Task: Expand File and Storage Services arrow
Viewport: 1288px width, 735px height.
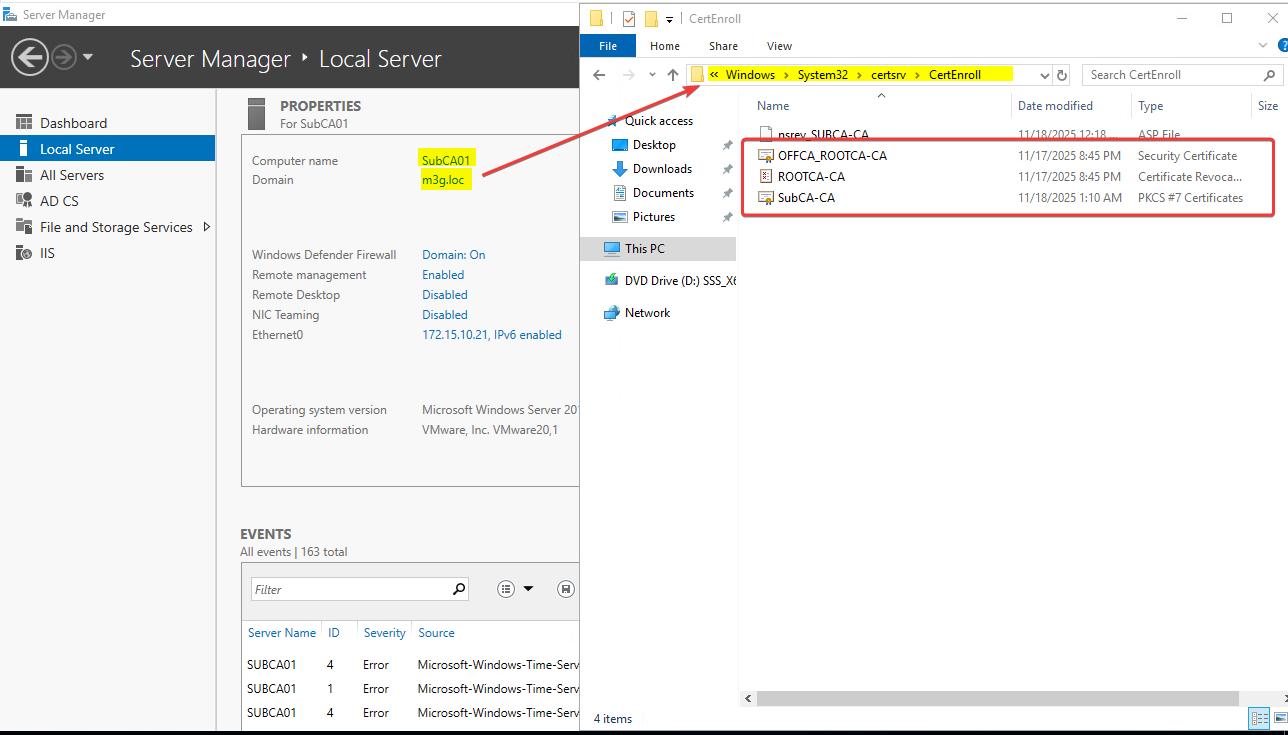Action: point(207,227)
